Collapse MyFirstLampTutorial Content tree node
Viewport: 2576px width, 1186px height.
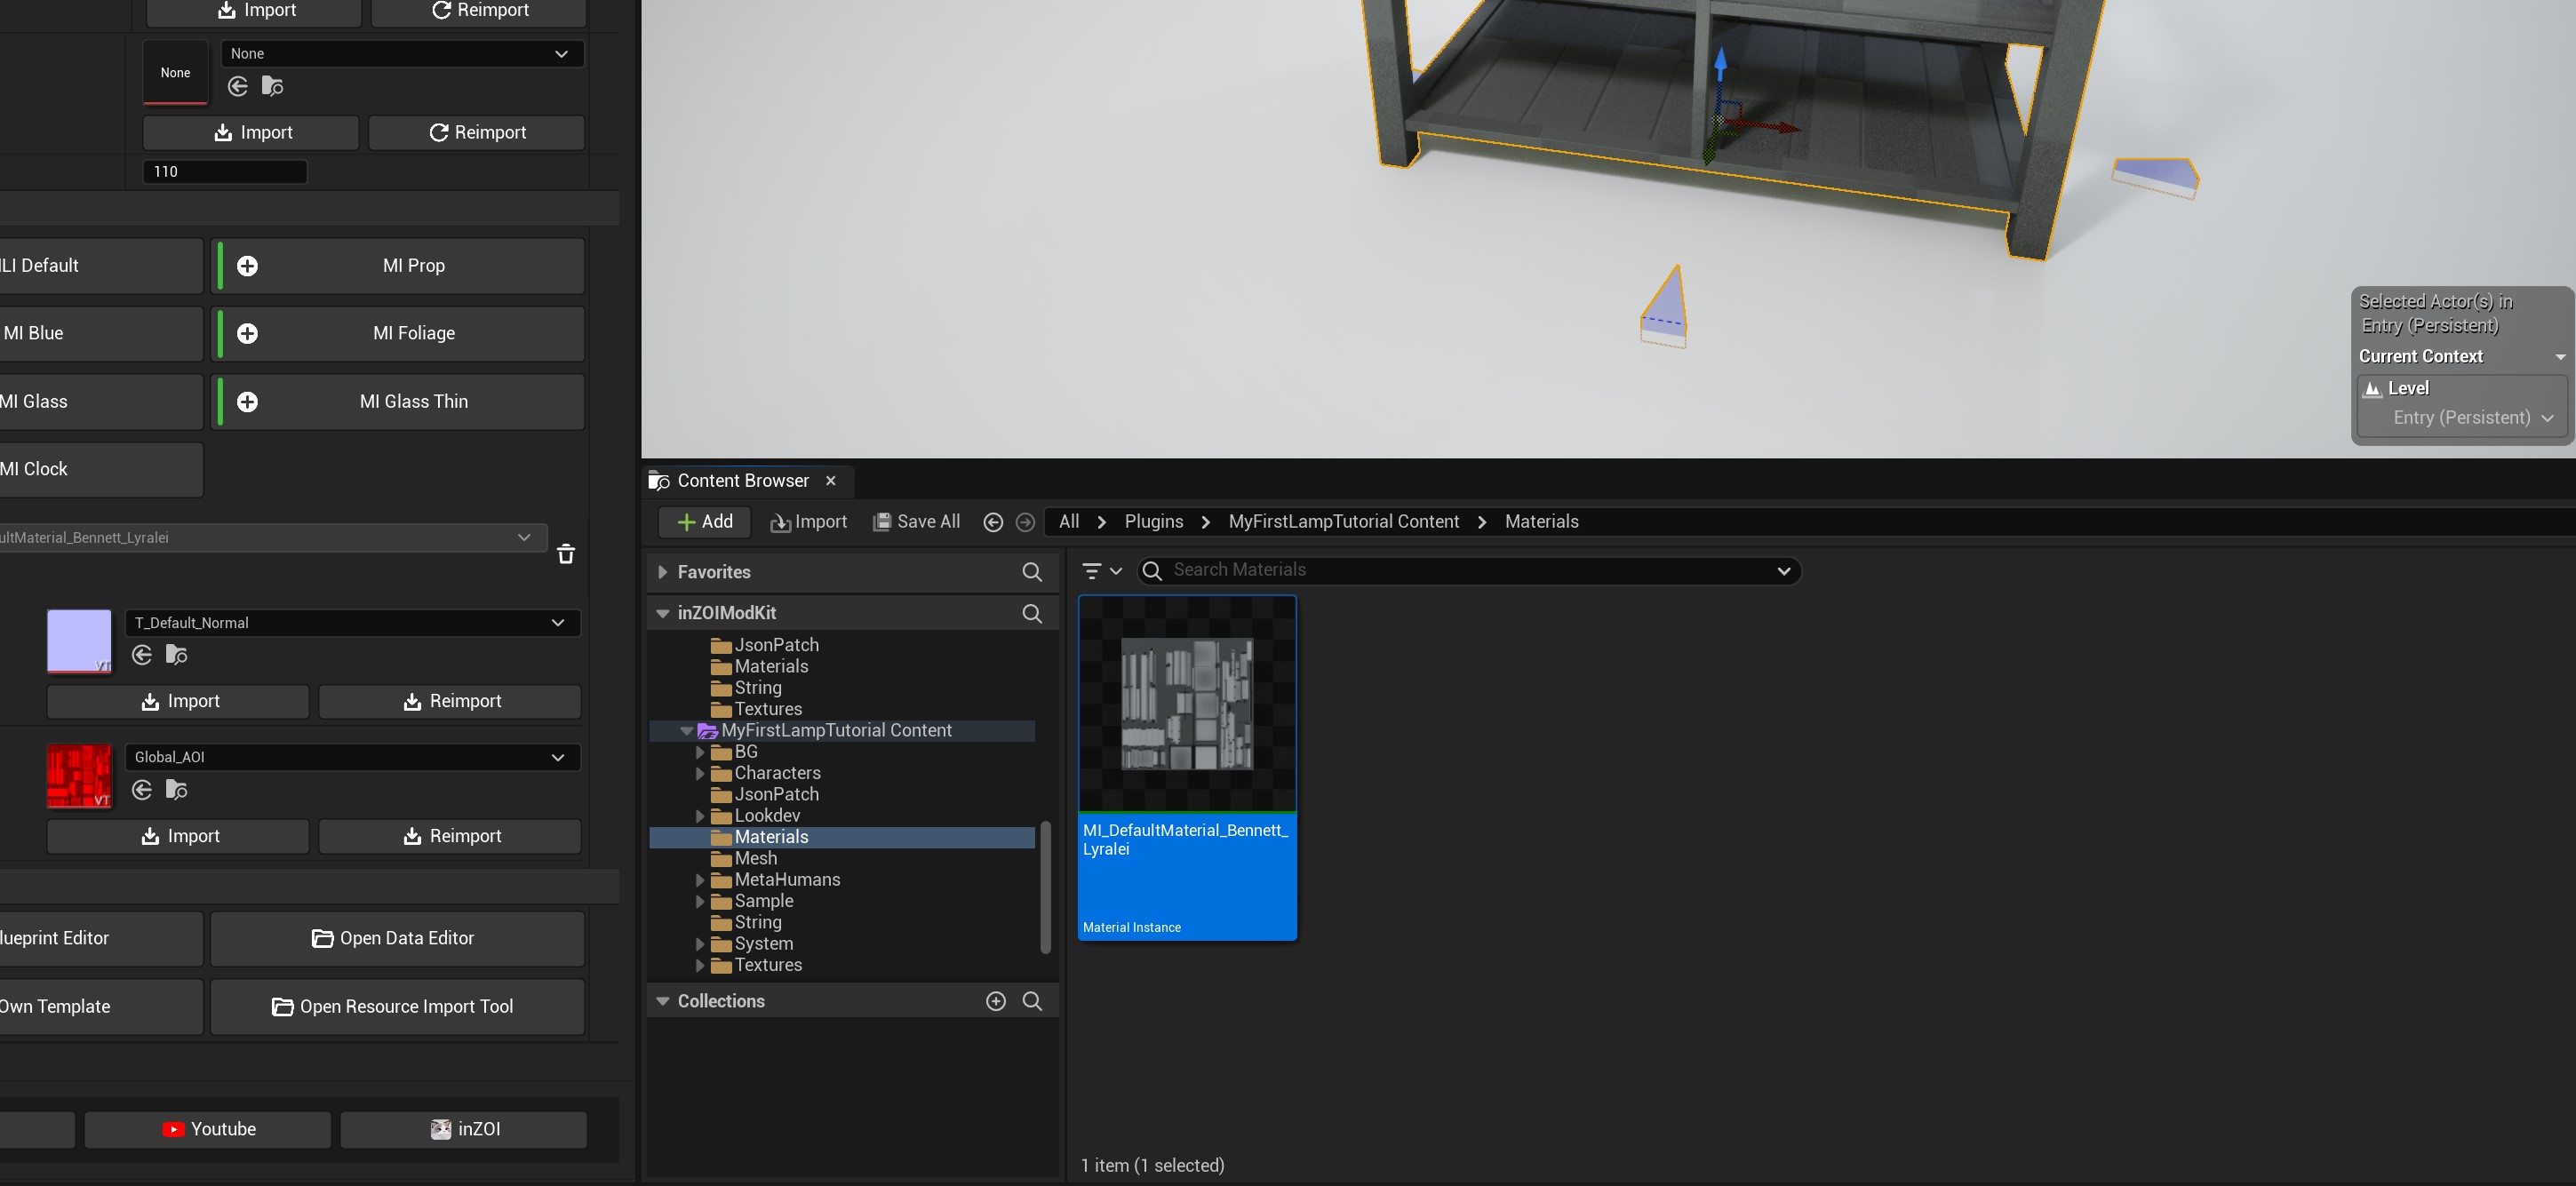[686, 731]
